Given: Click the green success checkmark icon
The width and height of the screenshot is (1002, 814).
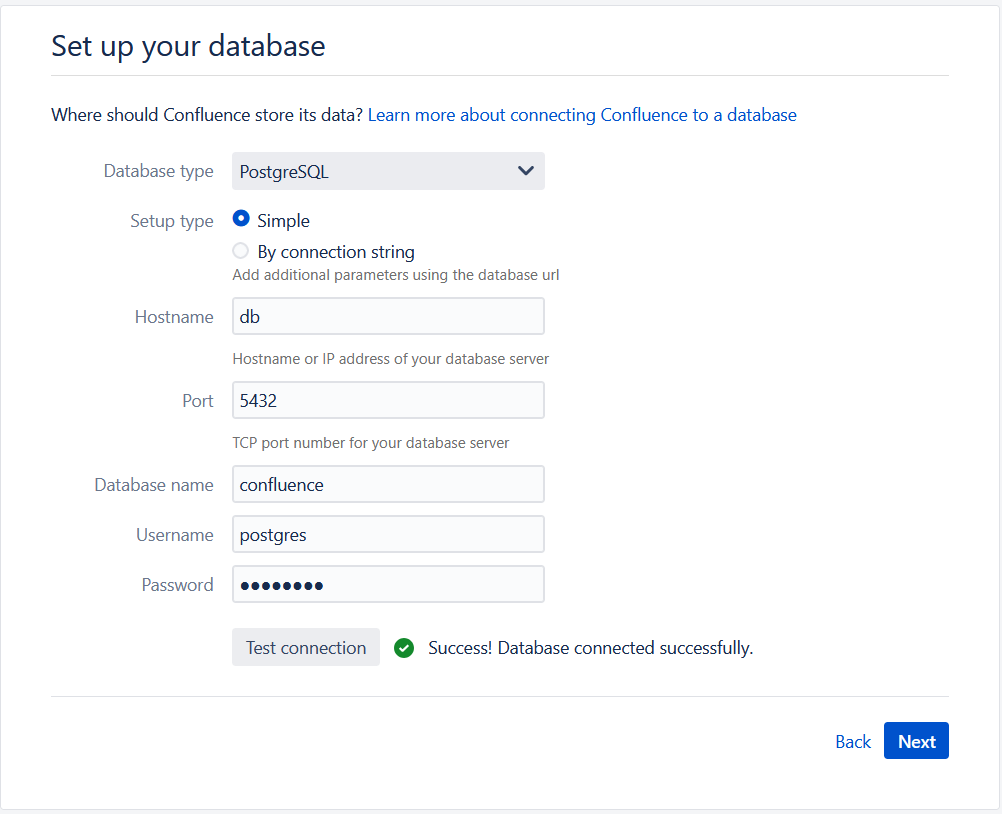Looking at the screenshot, I should (404, 648).
